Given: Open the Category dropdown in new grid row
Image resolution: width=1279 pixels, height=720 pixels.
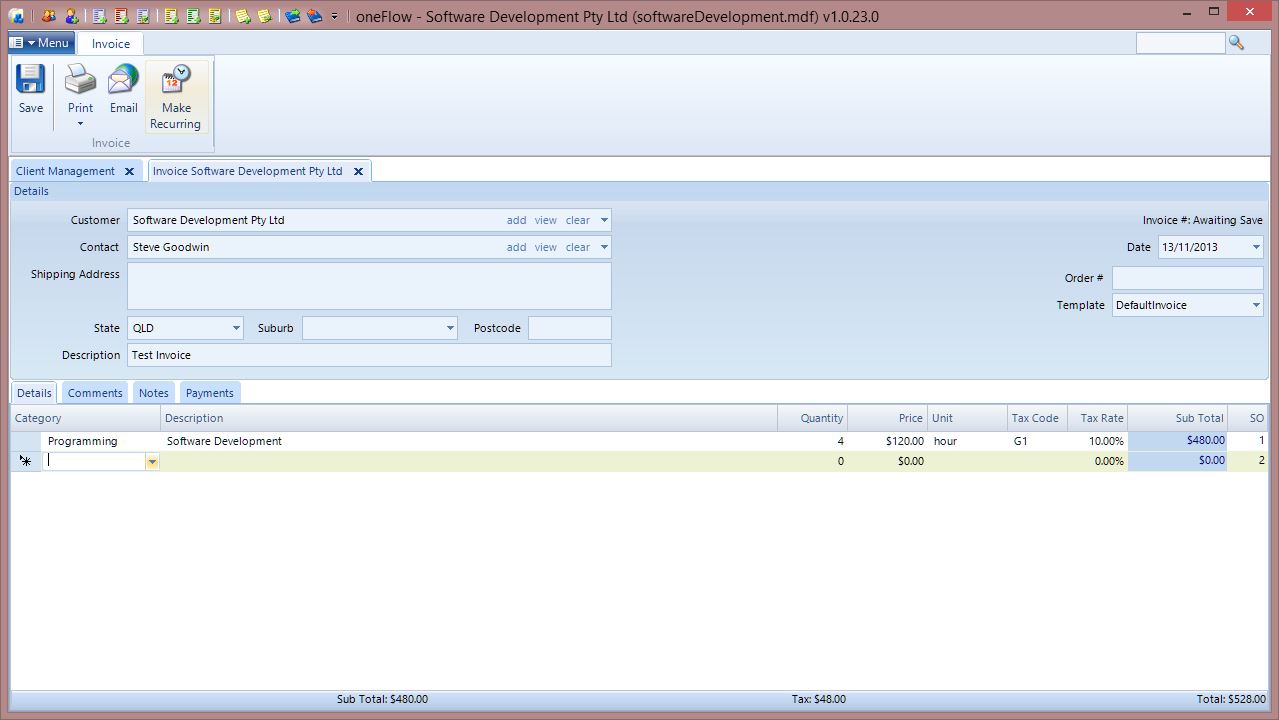Looking at the screenshot, I should [x=152, y=461].
